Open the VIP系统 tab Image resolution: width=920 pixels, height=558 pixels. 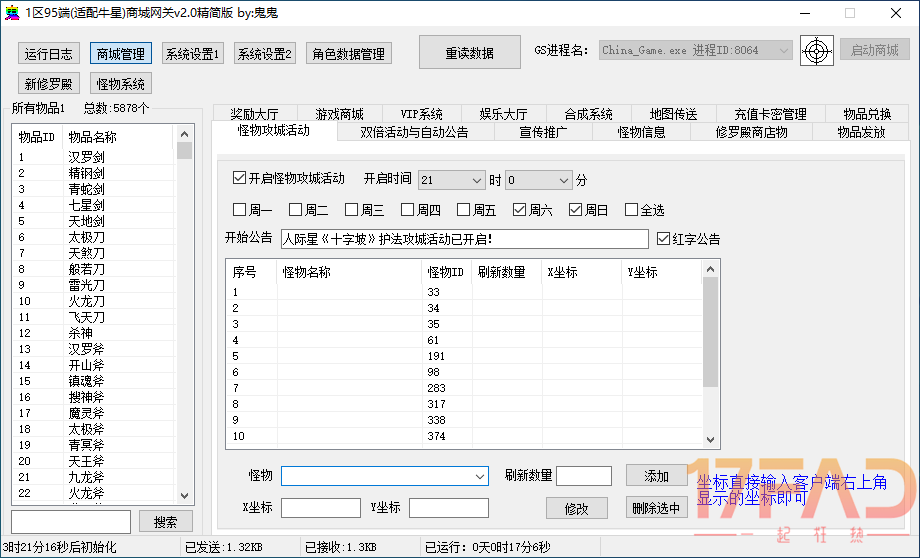pos(421,114)
